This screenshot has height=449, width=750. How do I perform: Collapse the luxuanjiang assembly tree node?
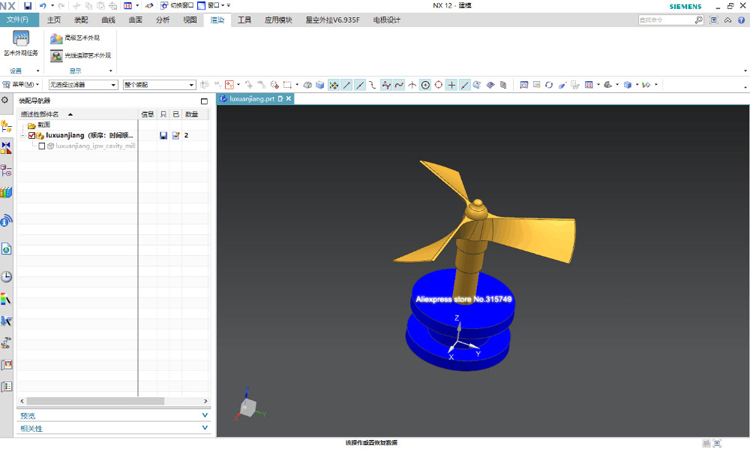click(22, 135)
